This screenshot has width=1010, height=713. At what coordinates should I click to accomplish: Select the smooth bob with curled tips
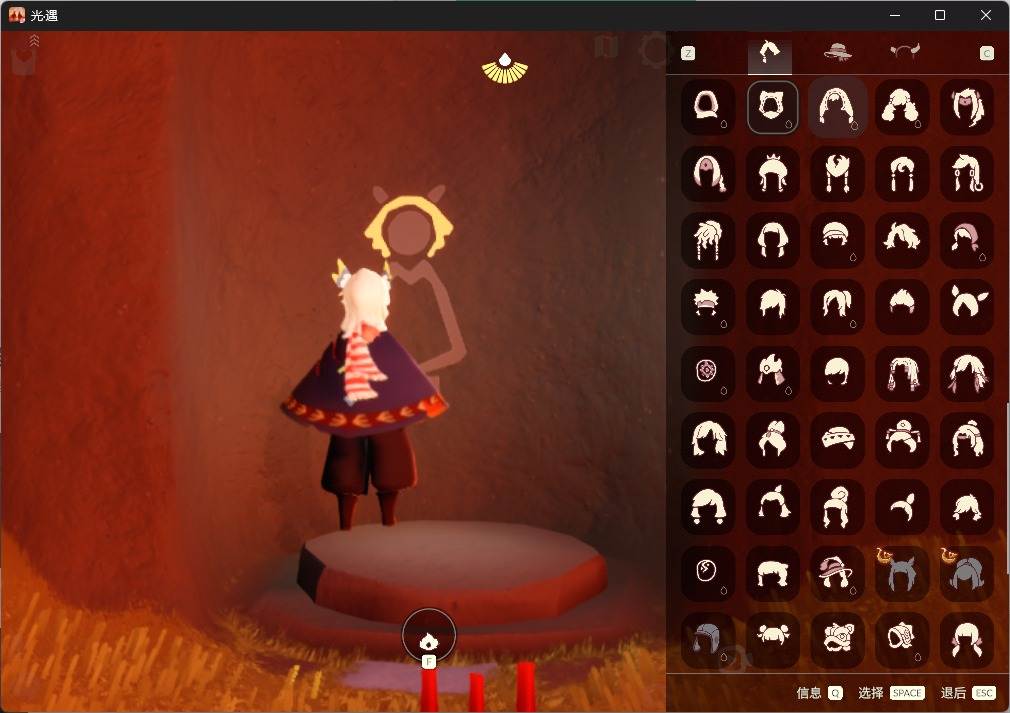[773, 240]
